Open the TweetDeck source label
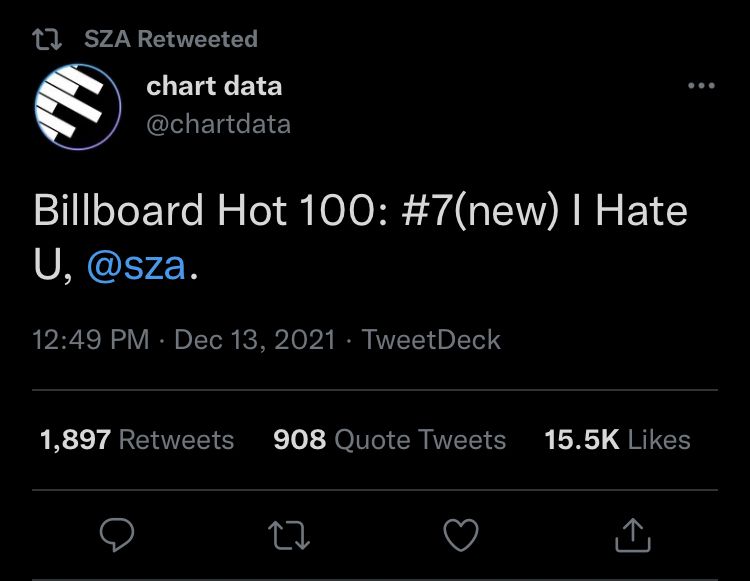The image size is (750, 581). [431, 340]
